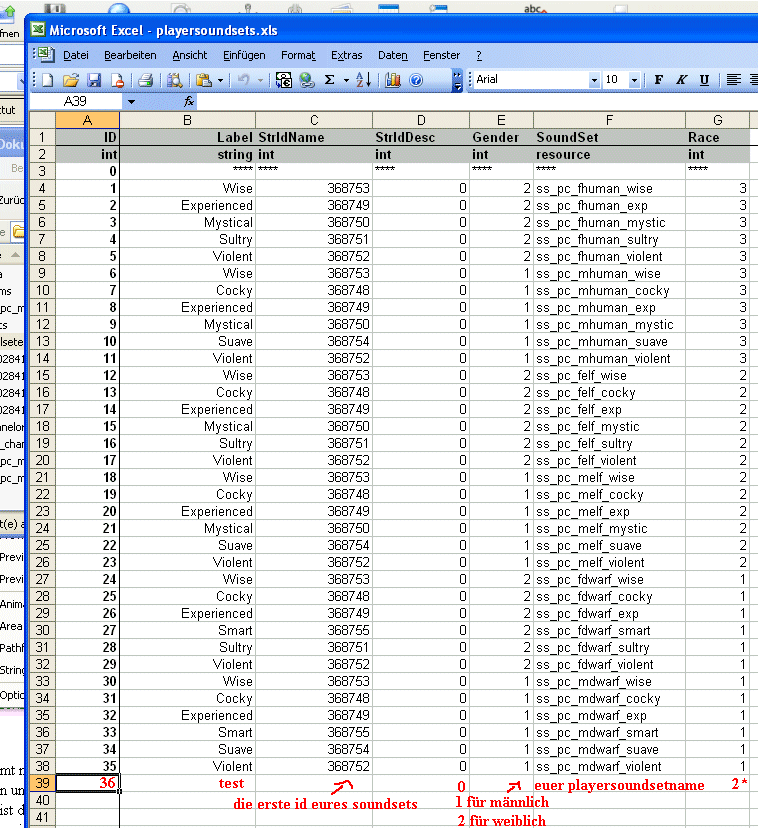The image size is (758, 828).
Task: Click the AutoSum sigma icon
Action: [331, 80]
